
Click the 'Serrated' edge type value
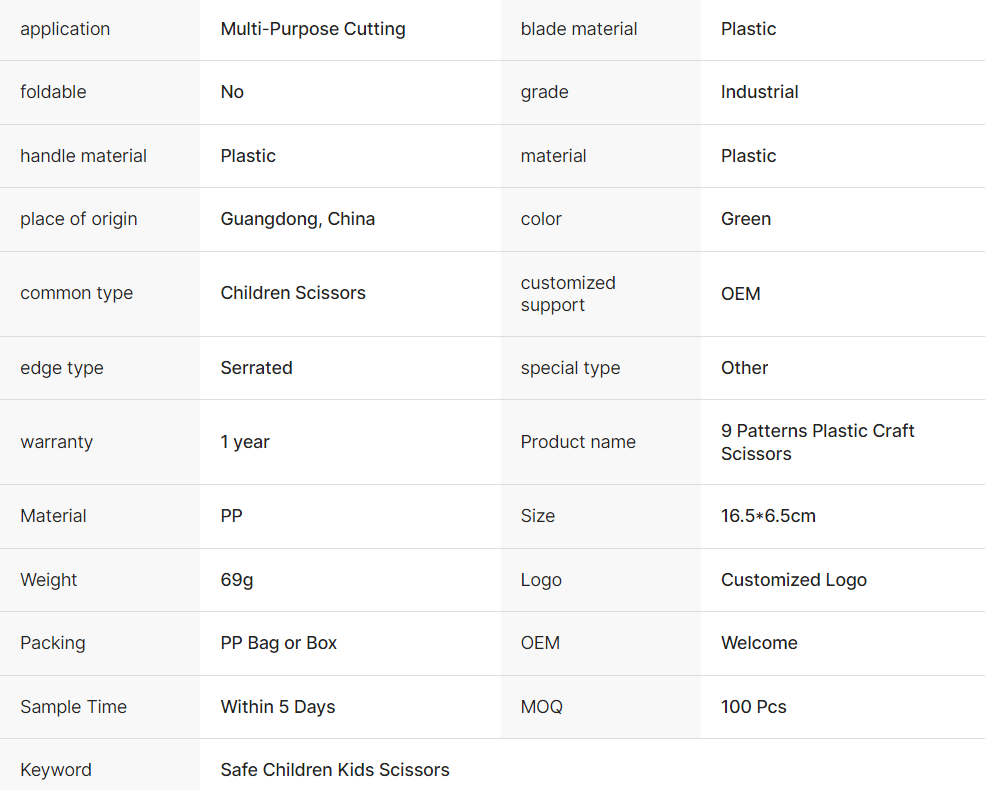click(x=257, y=368)
